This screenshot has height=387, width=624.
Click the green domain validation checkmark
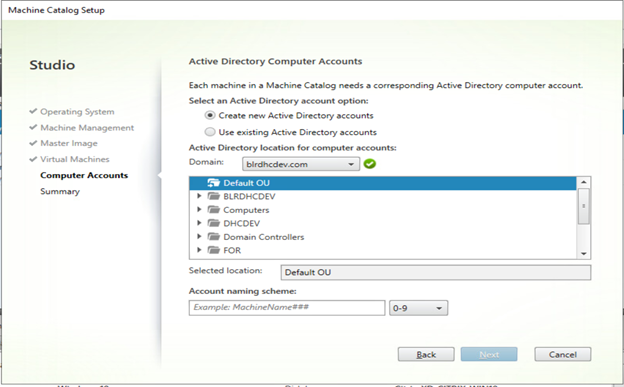pyautogui.click(x=370, y=164)
